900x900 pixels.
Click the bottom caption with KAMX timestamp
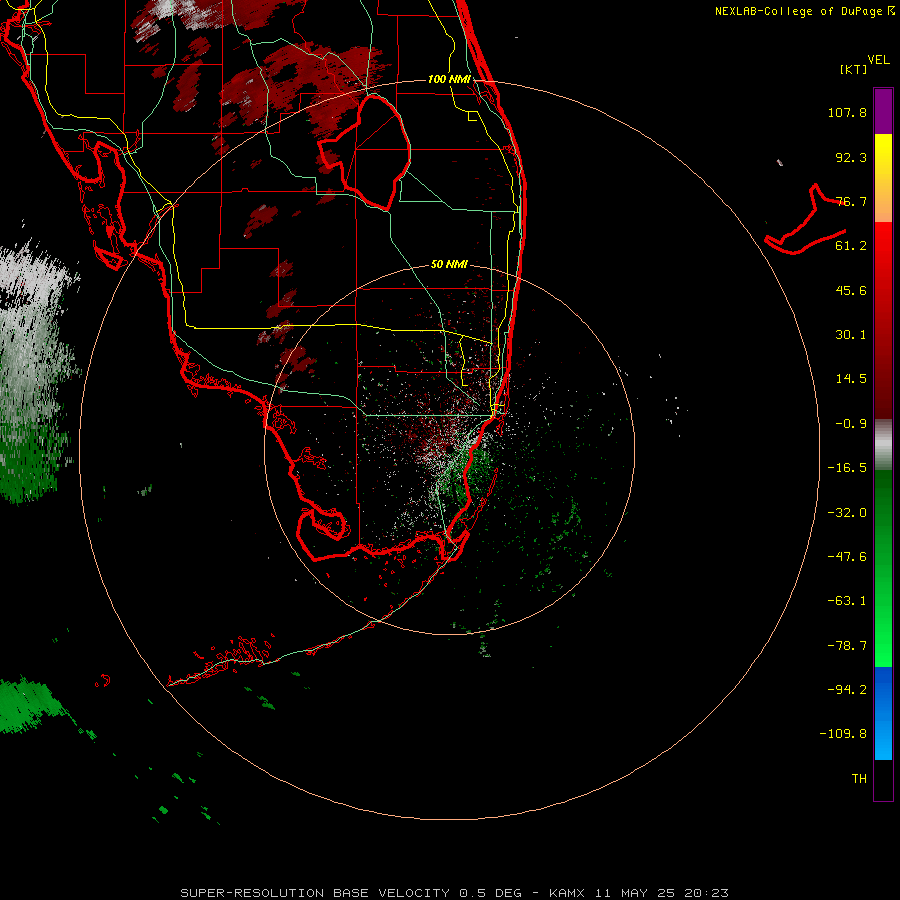pos(455,893)
